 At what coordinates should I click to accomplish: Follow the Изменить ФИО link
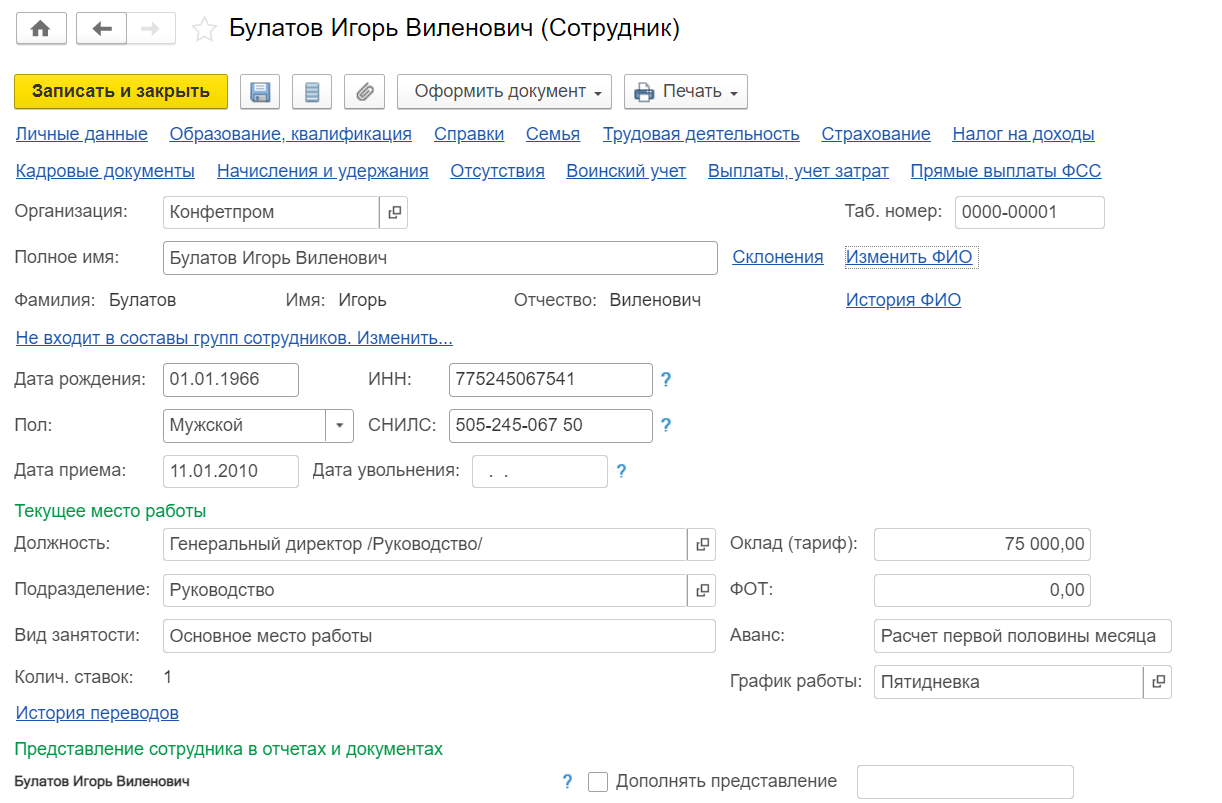tap(909, 257)
